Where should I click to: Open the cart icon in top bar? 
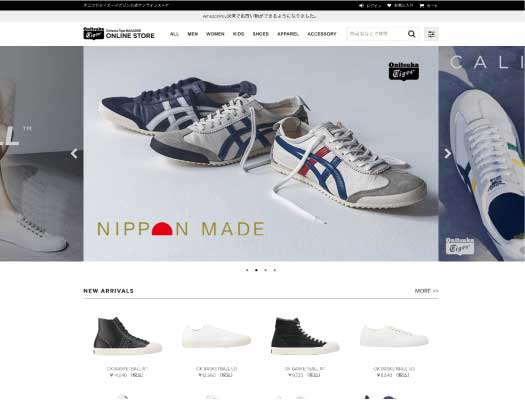422,6
